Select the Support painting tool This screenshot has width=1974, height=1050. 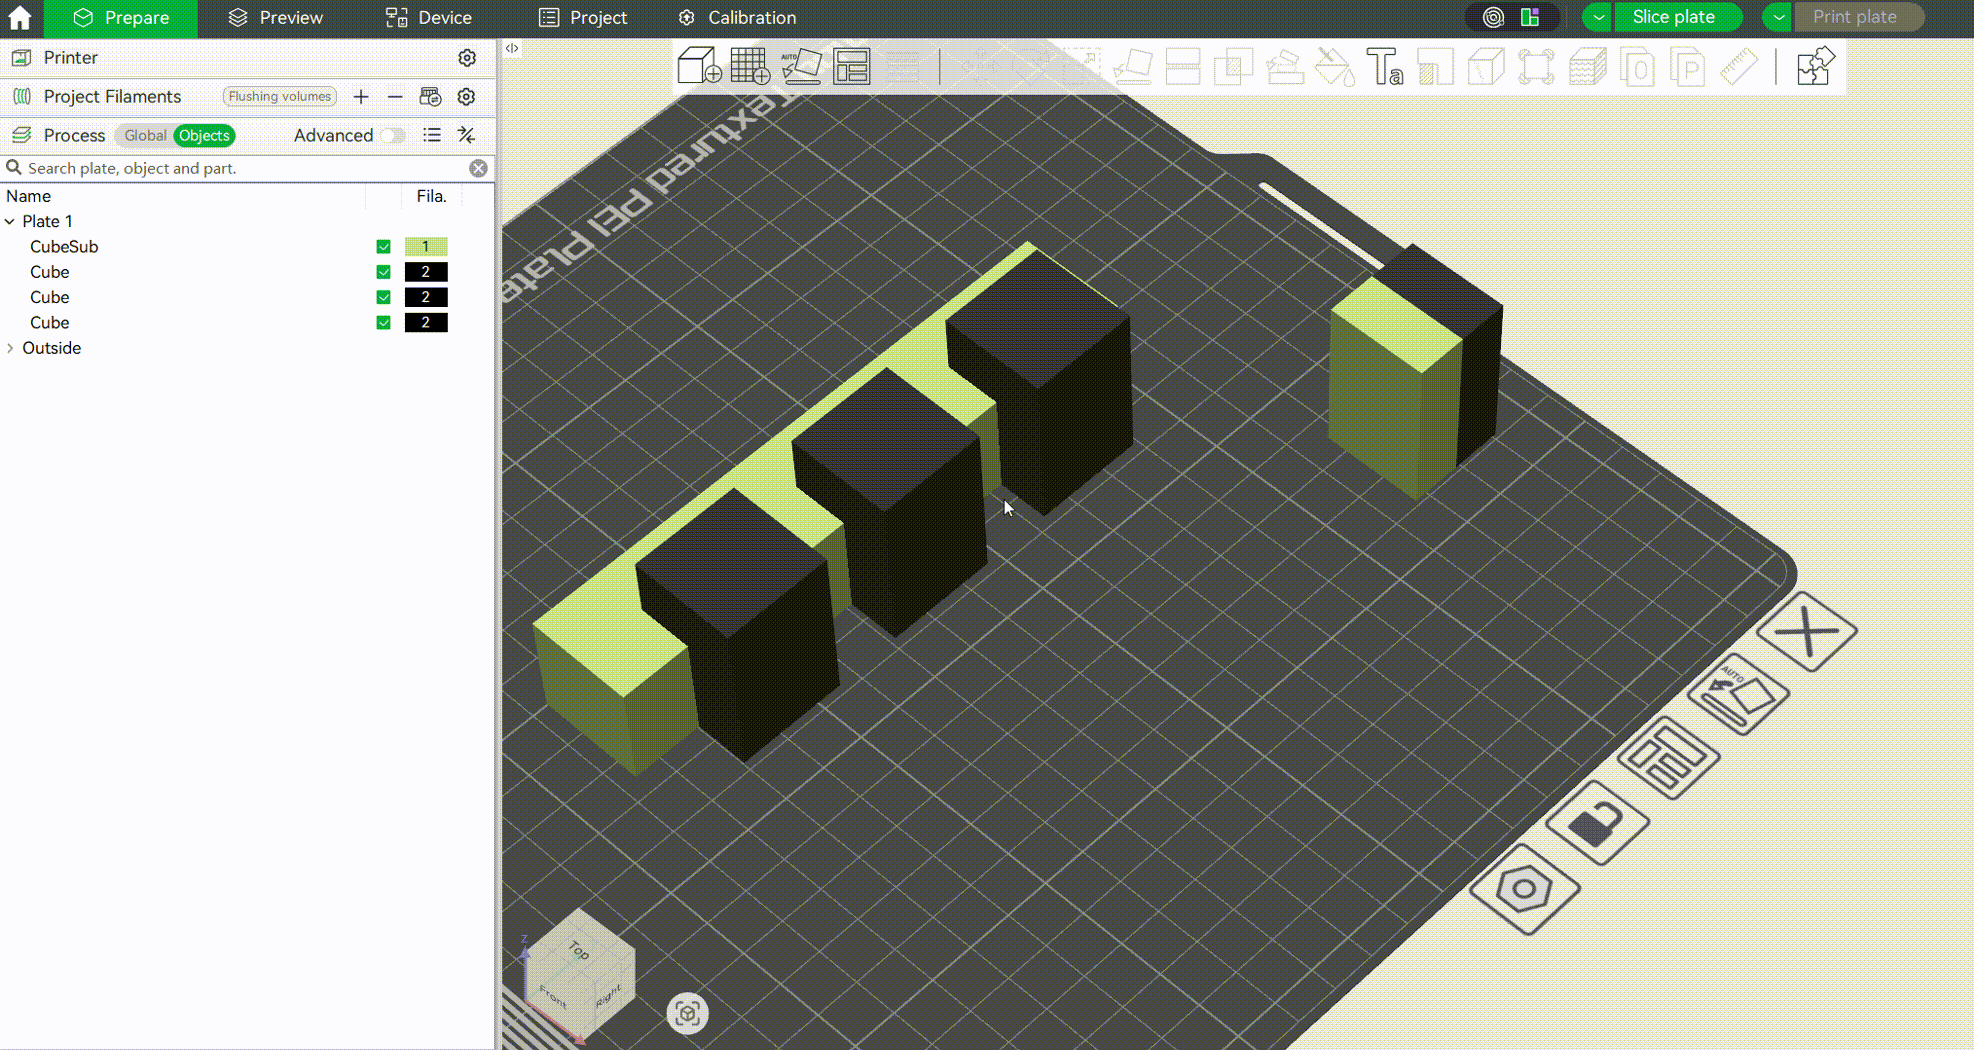(x=1285, y=67)
